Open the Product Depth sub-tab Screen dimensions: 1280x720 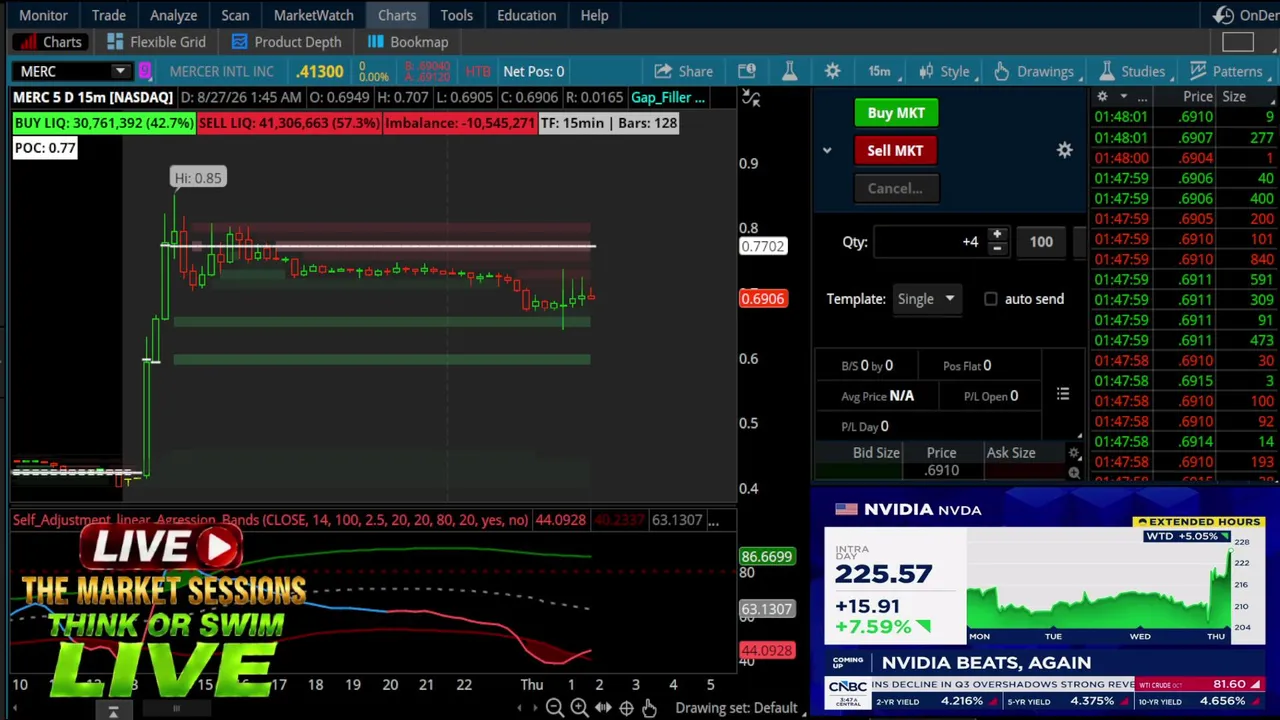286,42
